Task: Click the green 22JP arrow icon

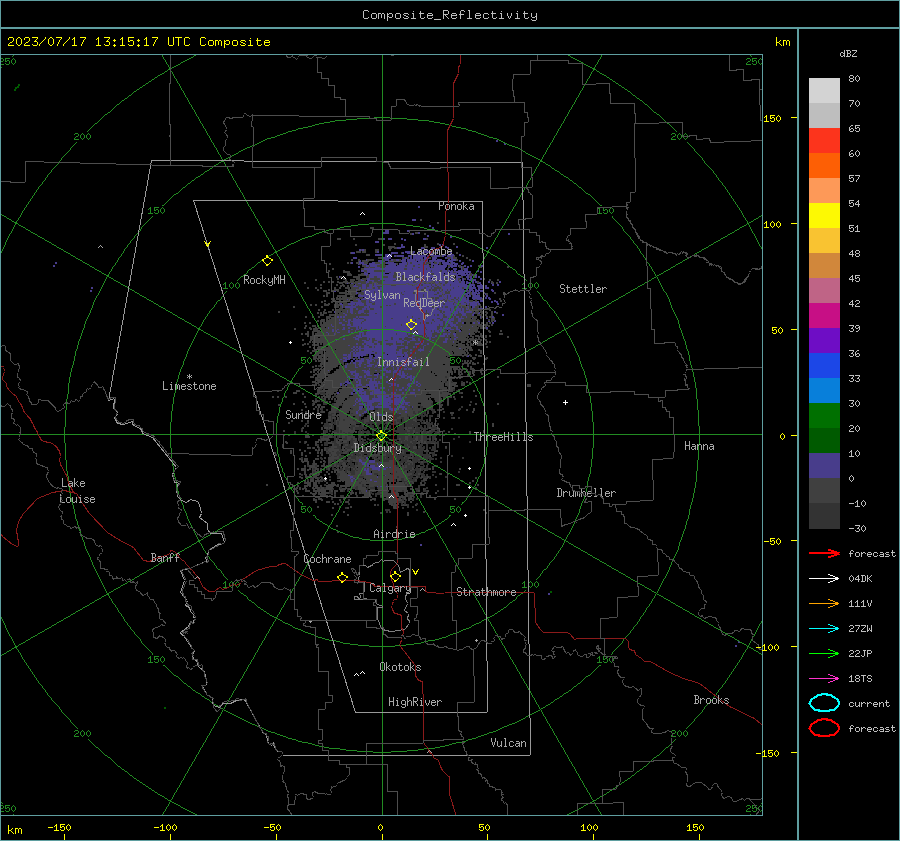Action: pyautogui.click(x=824, y=653)
